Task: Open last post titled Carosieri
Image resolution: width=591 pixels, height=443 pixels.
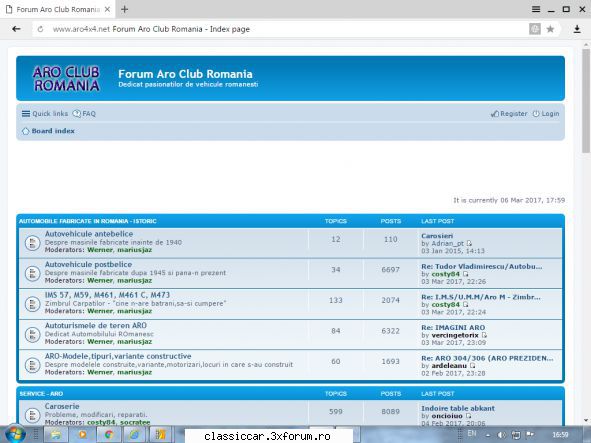Action: tap(437, 236)
